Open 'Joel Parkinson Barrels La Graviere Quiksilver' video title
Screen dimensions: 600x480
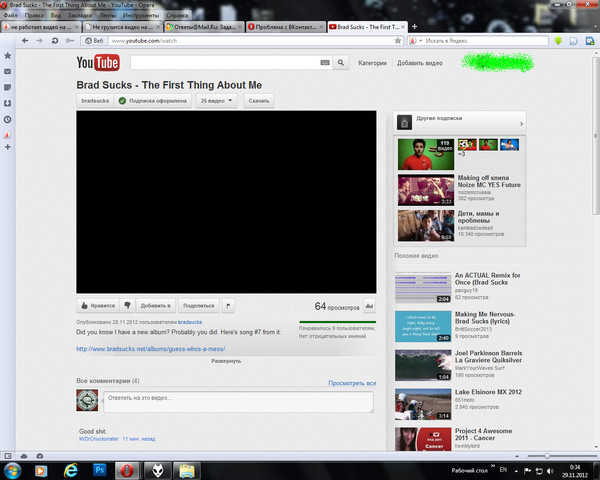coord(488,356)
